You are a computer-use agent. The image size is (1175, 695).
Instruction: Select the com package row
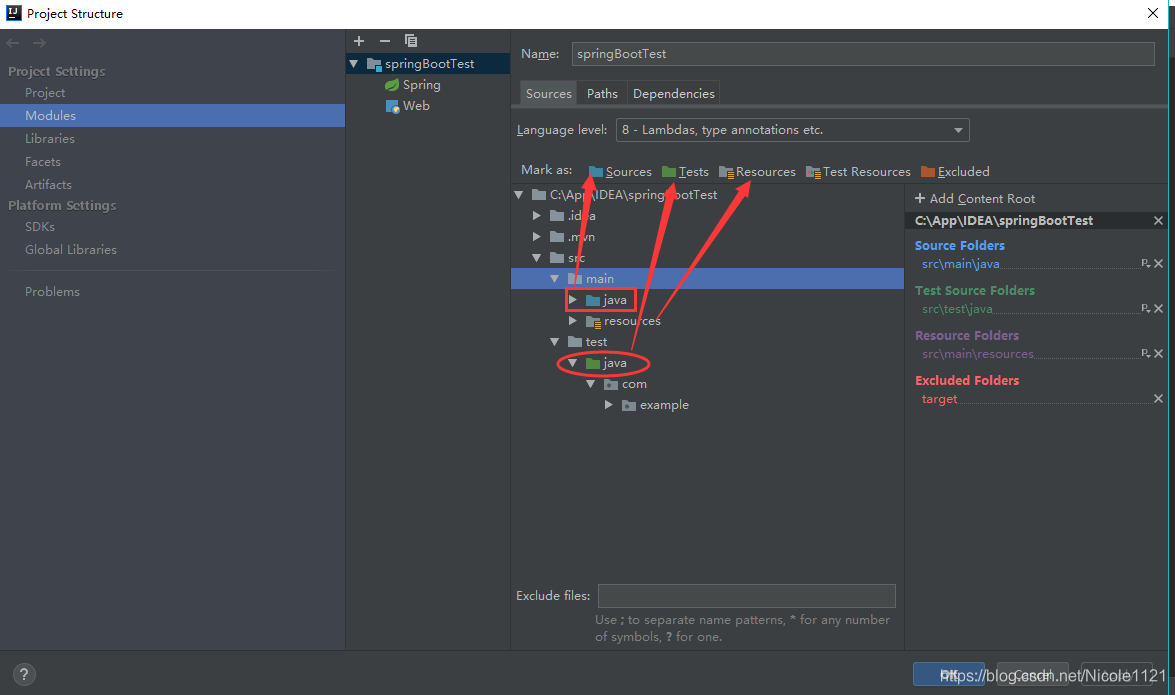[707, 384]
